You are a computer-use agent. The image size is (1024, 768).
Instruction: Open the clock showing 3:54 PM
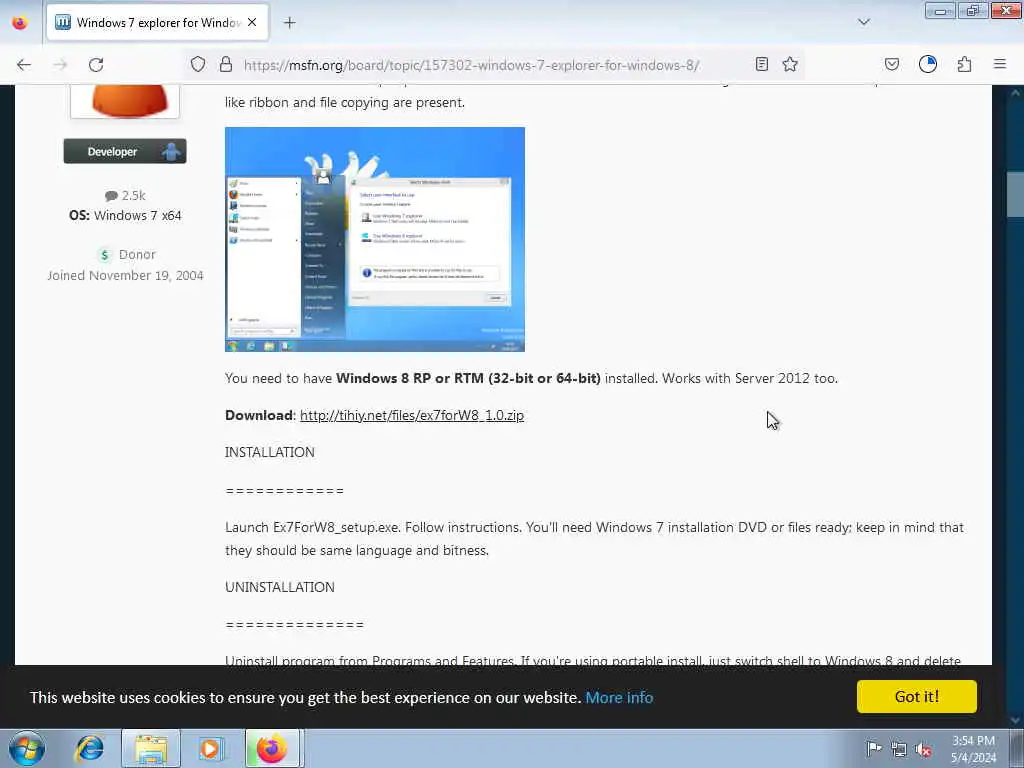point(973,749)
